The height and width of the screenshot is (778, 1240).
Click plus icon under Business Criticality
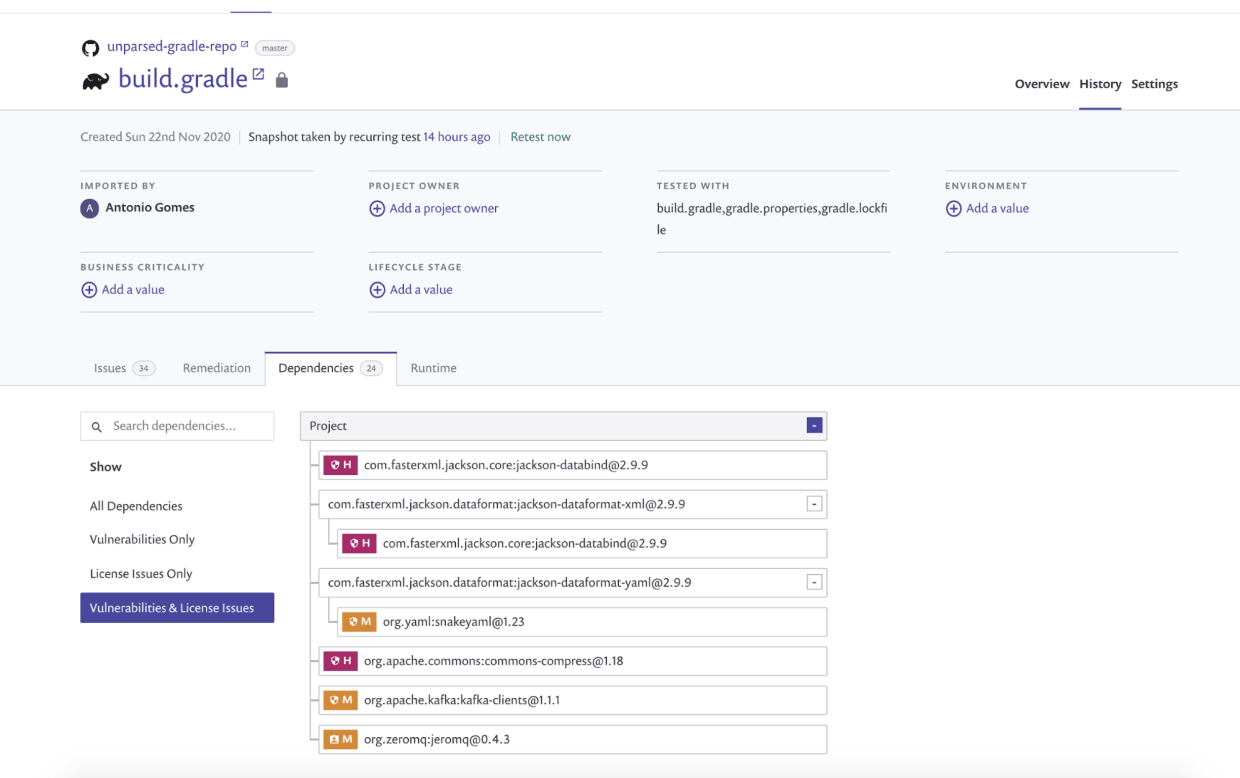point(89,290)
